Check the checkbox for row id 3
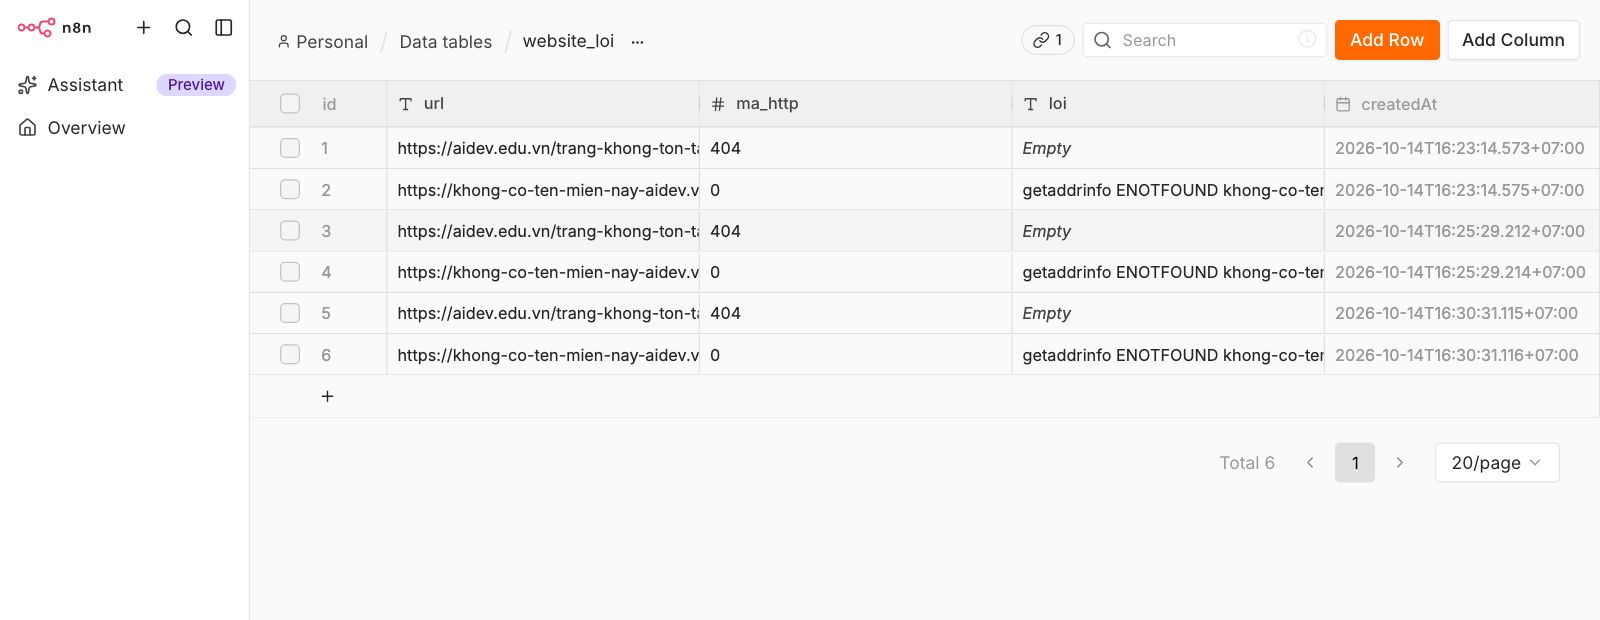This screenshot has height=620, width=1600. click(290, 230)
